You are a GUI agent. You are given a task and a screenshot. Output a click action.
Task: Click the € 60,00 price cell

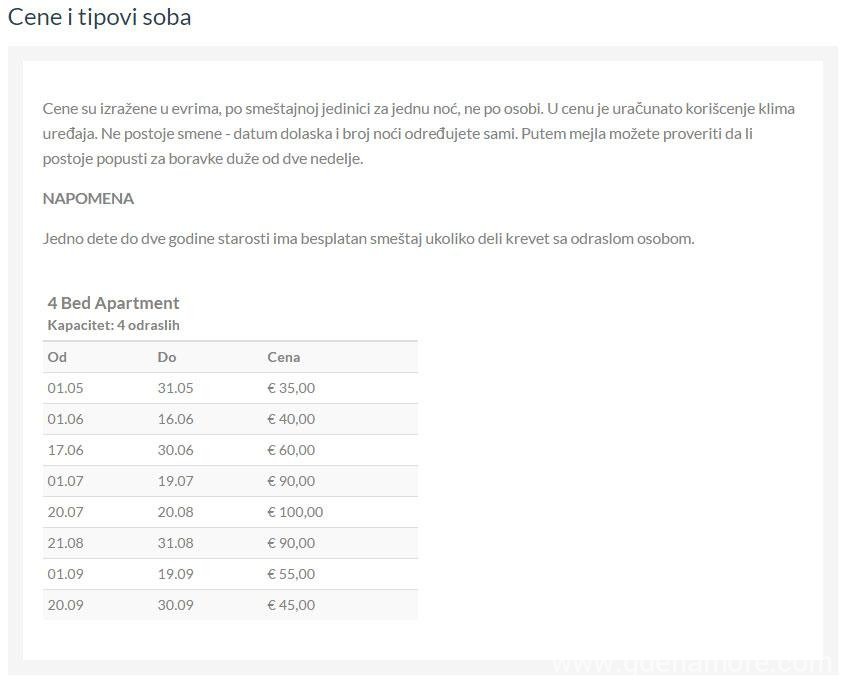pyautogui.click(x=291, y=450)
